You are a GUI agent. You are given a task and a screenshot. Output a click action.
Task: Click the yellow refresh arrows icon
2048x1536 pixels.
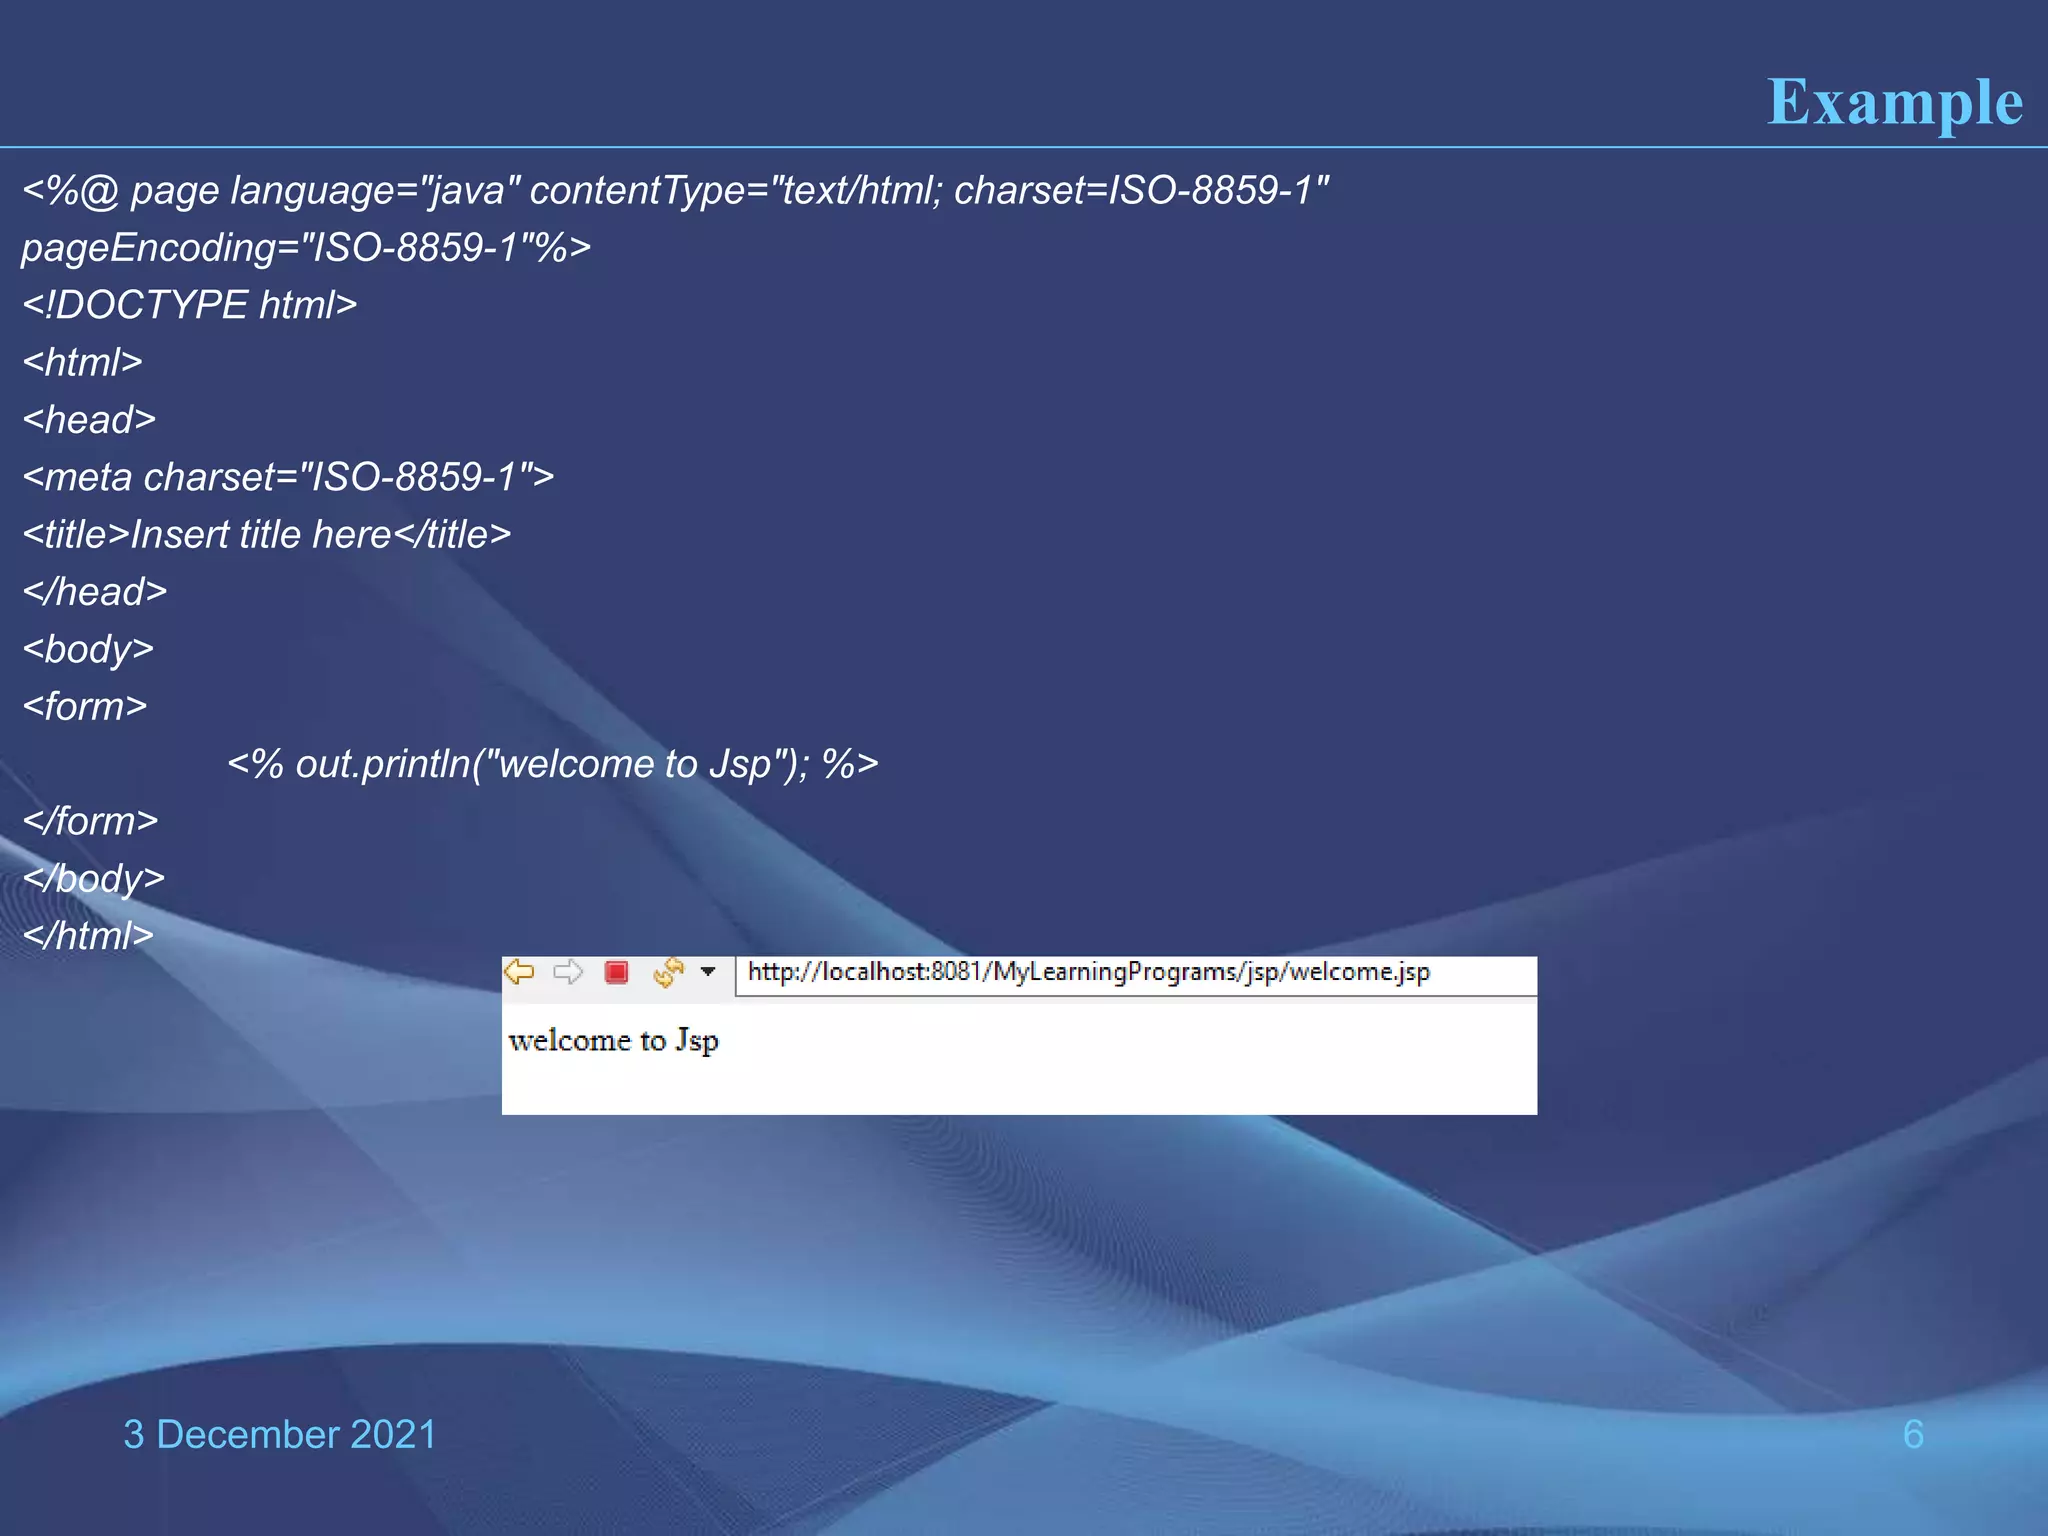point(668,971)
